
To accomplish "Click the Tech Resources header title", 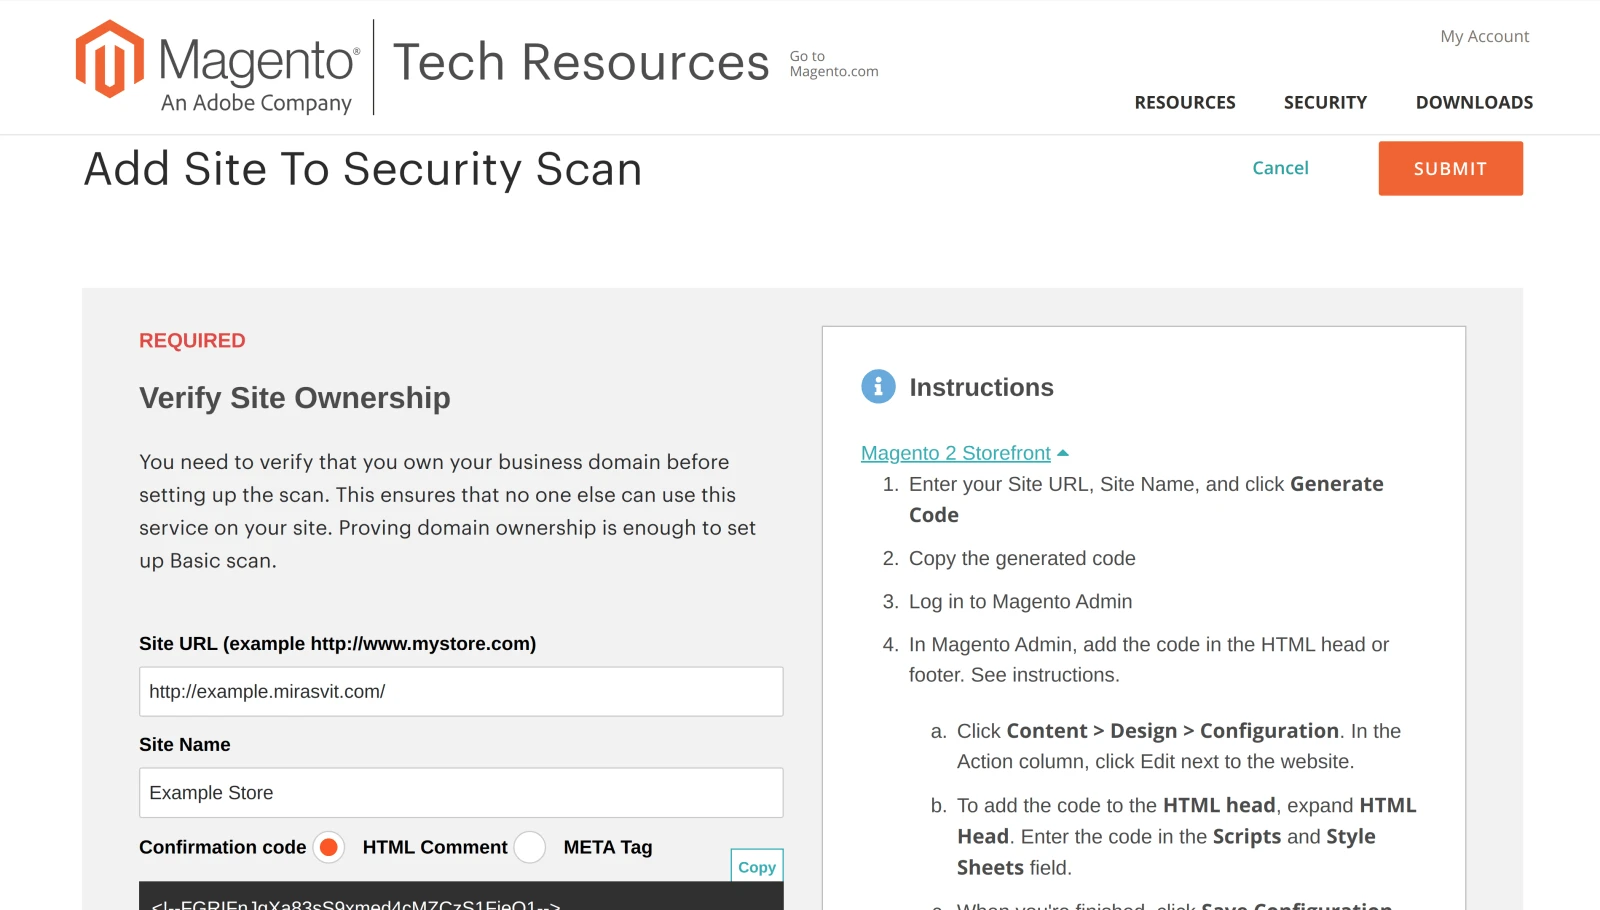I will pyautogui.click(x=581, y=62).
